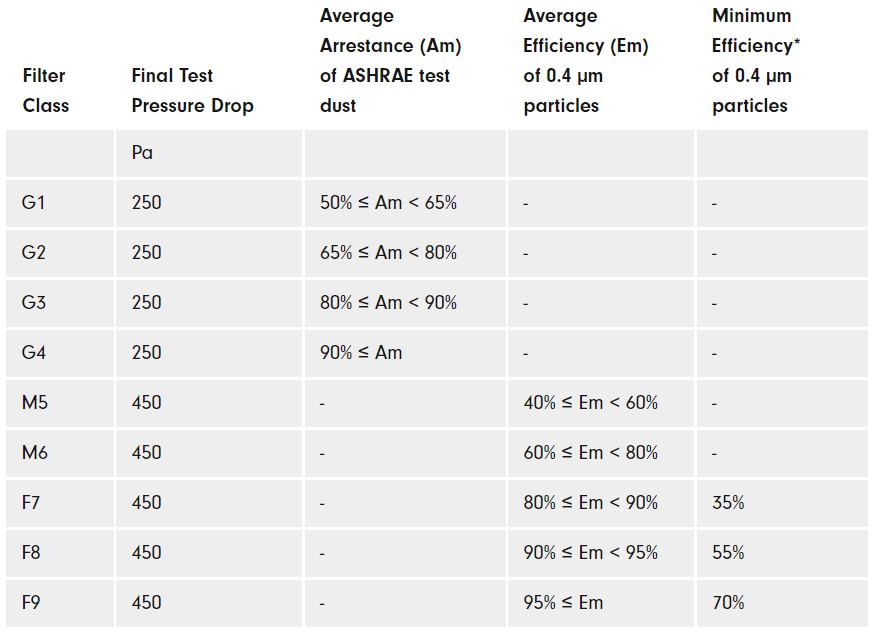The width and height of the screenshot is (878, 635).
Task: Click the Filter Class column header
Action: [x=46, y=90]
